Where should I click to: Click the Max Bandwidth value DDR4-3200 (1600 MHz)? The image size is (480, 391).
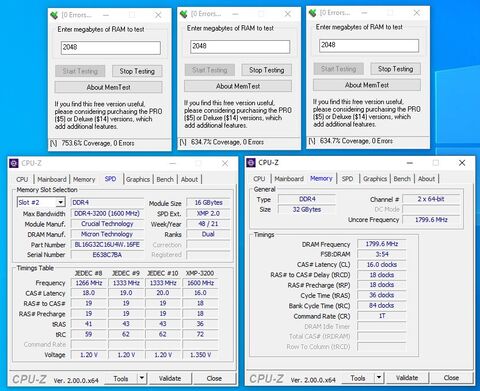(x=107, y=213)
